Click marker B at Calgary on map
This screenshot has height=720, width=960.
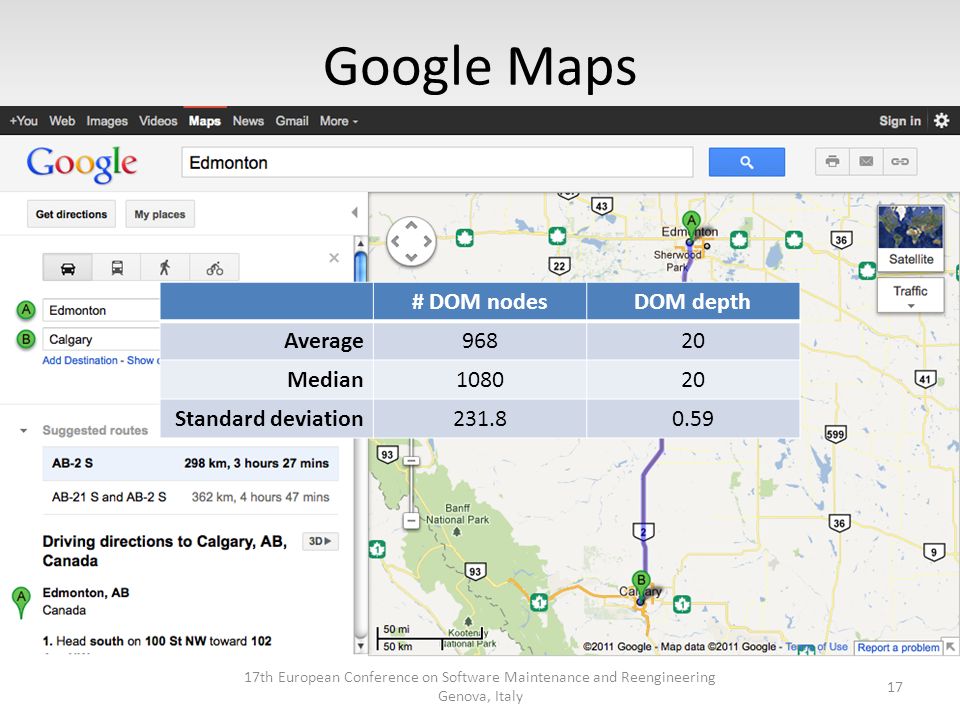click(x=641, y=586)
